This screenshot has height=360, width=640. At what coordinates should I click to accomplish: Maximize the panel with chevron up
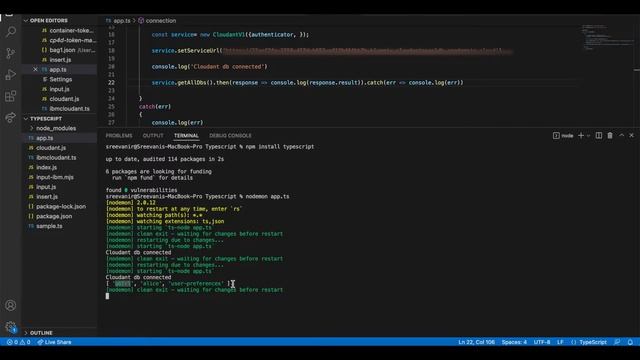(621, 136)
